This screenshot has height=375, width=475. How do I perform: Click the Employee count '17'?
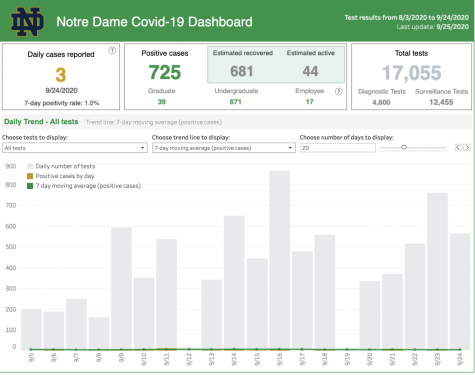309,102
